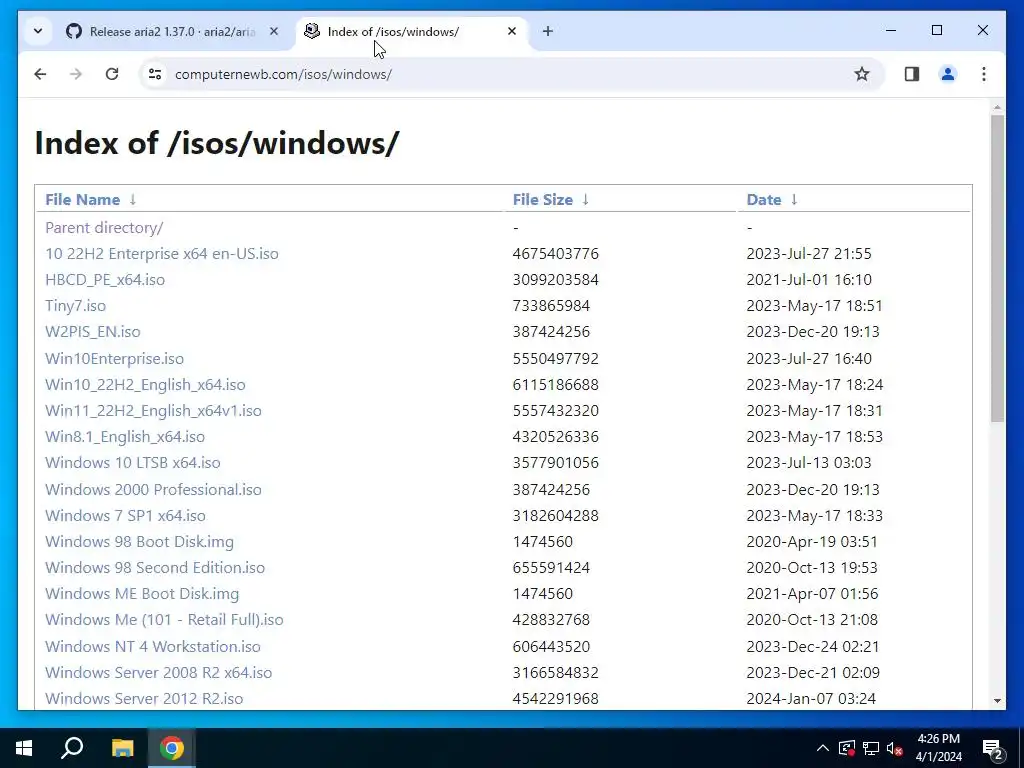Click date 2021-Jul-01 16:10
This screenshot has width=1024, height=768.
coord(808,280)
